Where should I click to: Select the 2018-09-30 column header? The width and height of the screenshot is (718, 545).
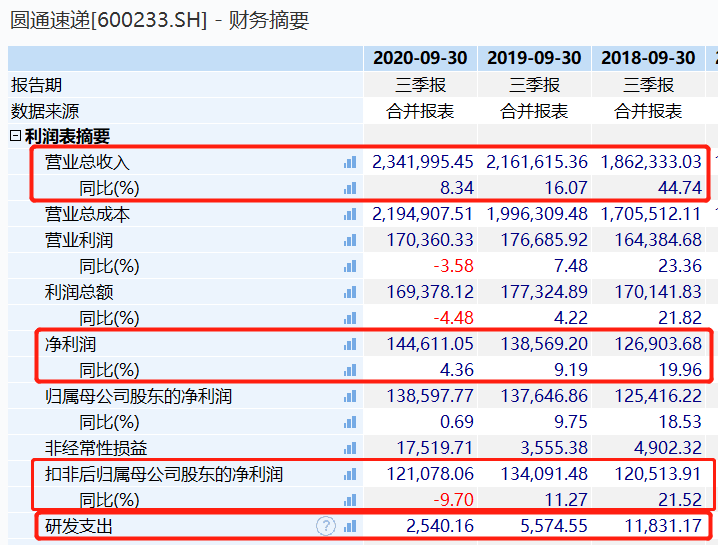[648, 58]
